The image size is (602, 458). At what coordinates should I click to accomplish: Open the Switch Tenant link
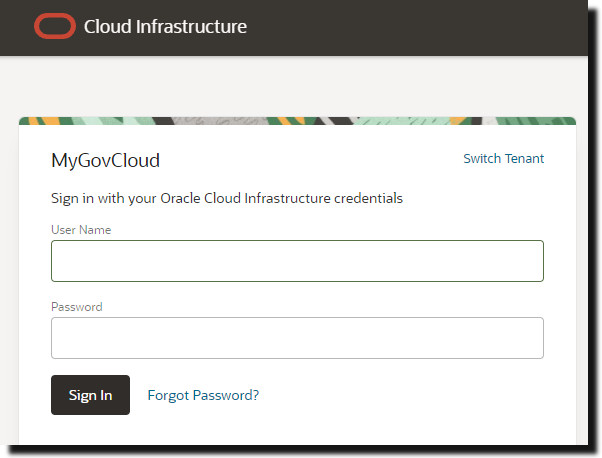point(503,159)
